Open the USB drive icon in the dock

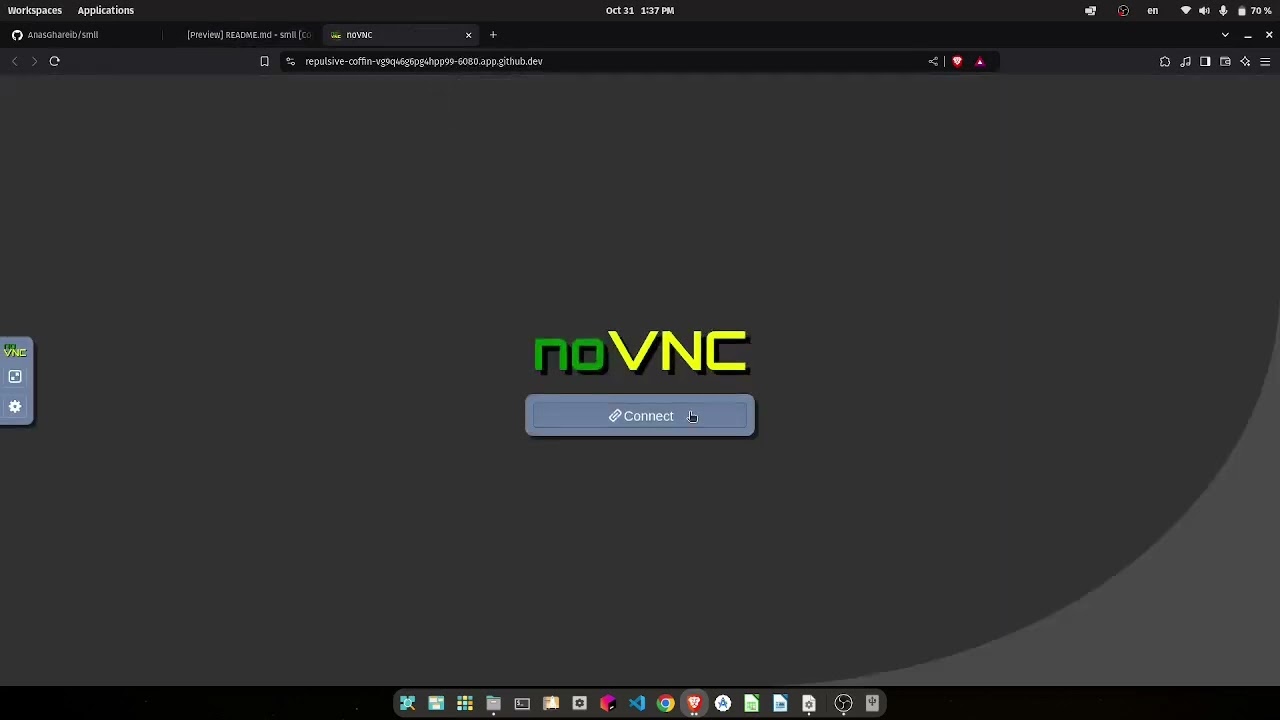tap(872, 704)
